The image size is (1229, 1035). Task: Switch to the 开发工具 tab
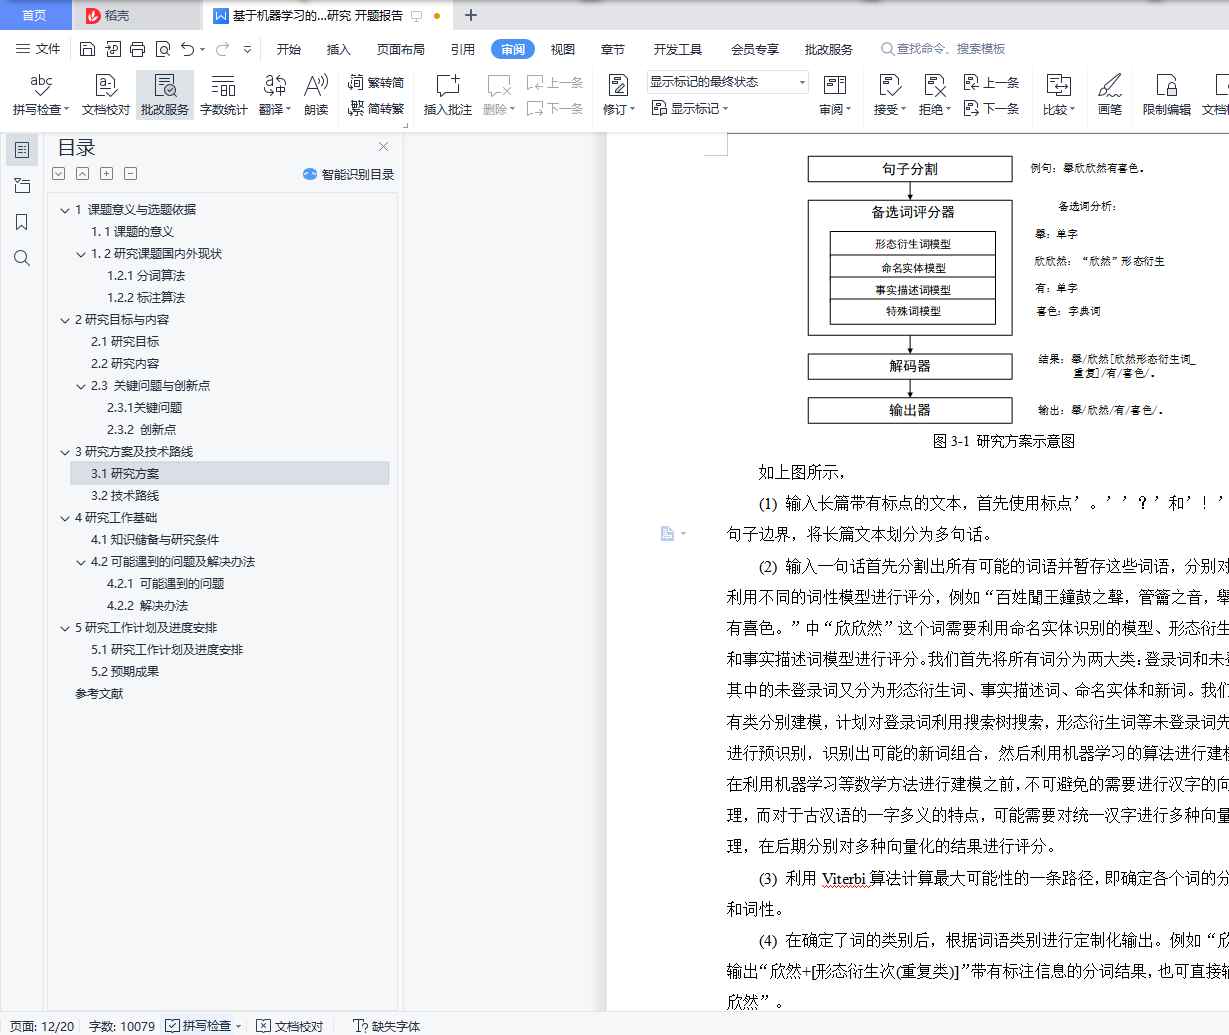tap(678, 49)
